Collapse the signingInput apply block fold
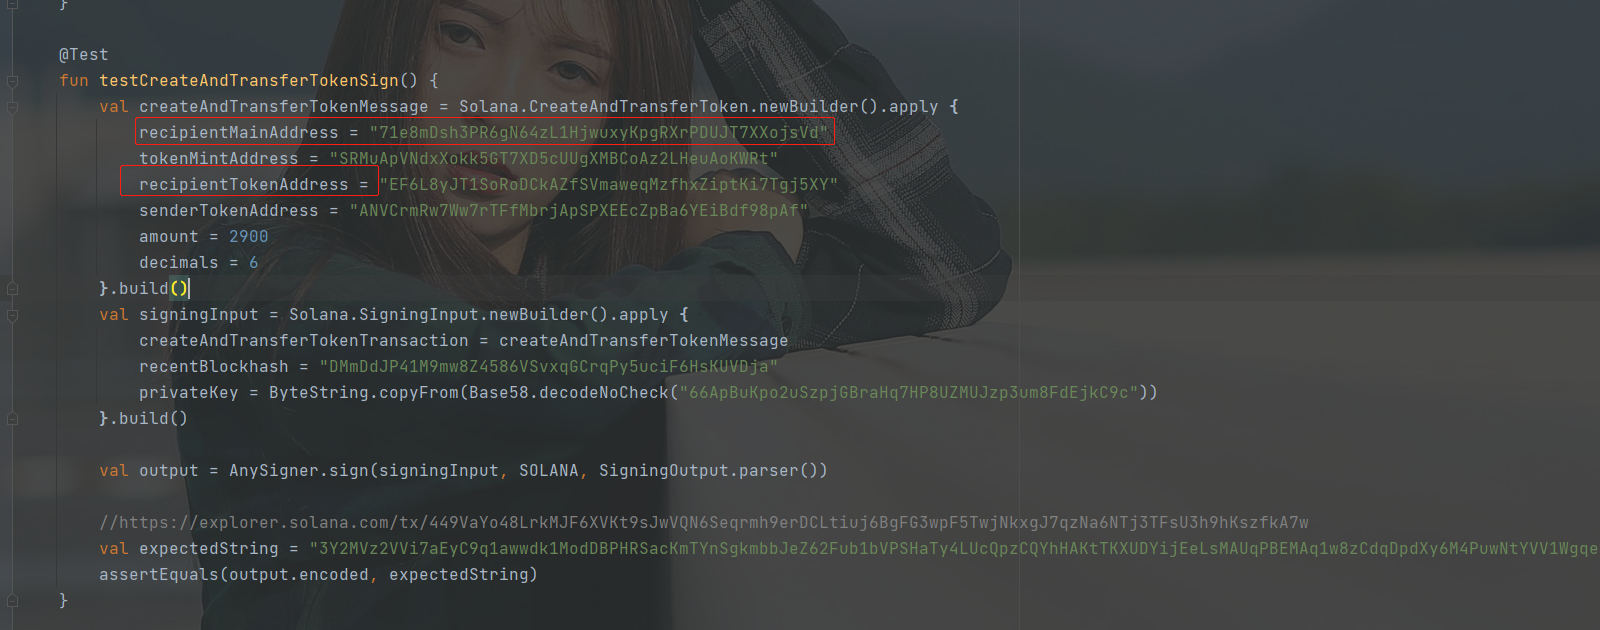Screen dimensions: 1600x630 12,315
